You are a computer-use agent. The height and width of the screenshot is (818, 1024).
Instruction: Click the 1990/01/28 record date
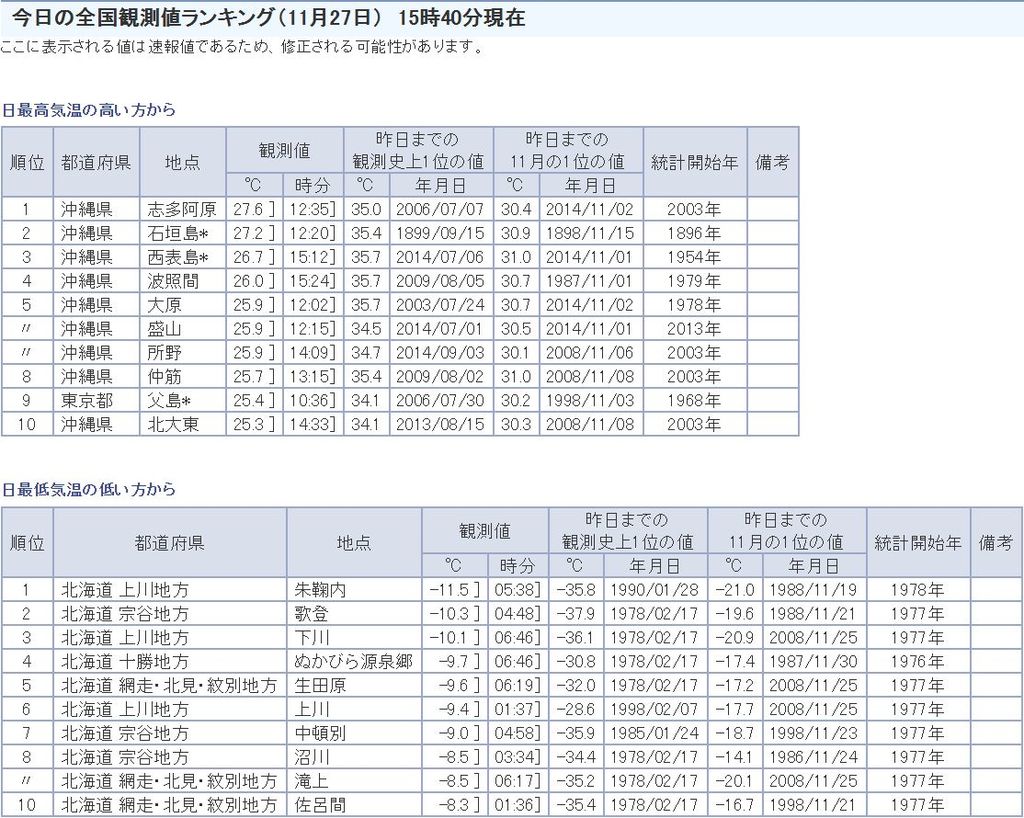(655, 590)
